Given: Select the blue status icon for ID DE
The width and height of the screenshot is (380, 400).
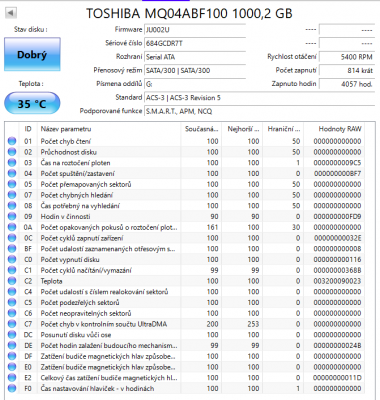Looking at the screenshot, I should click(x=12, y=345).
